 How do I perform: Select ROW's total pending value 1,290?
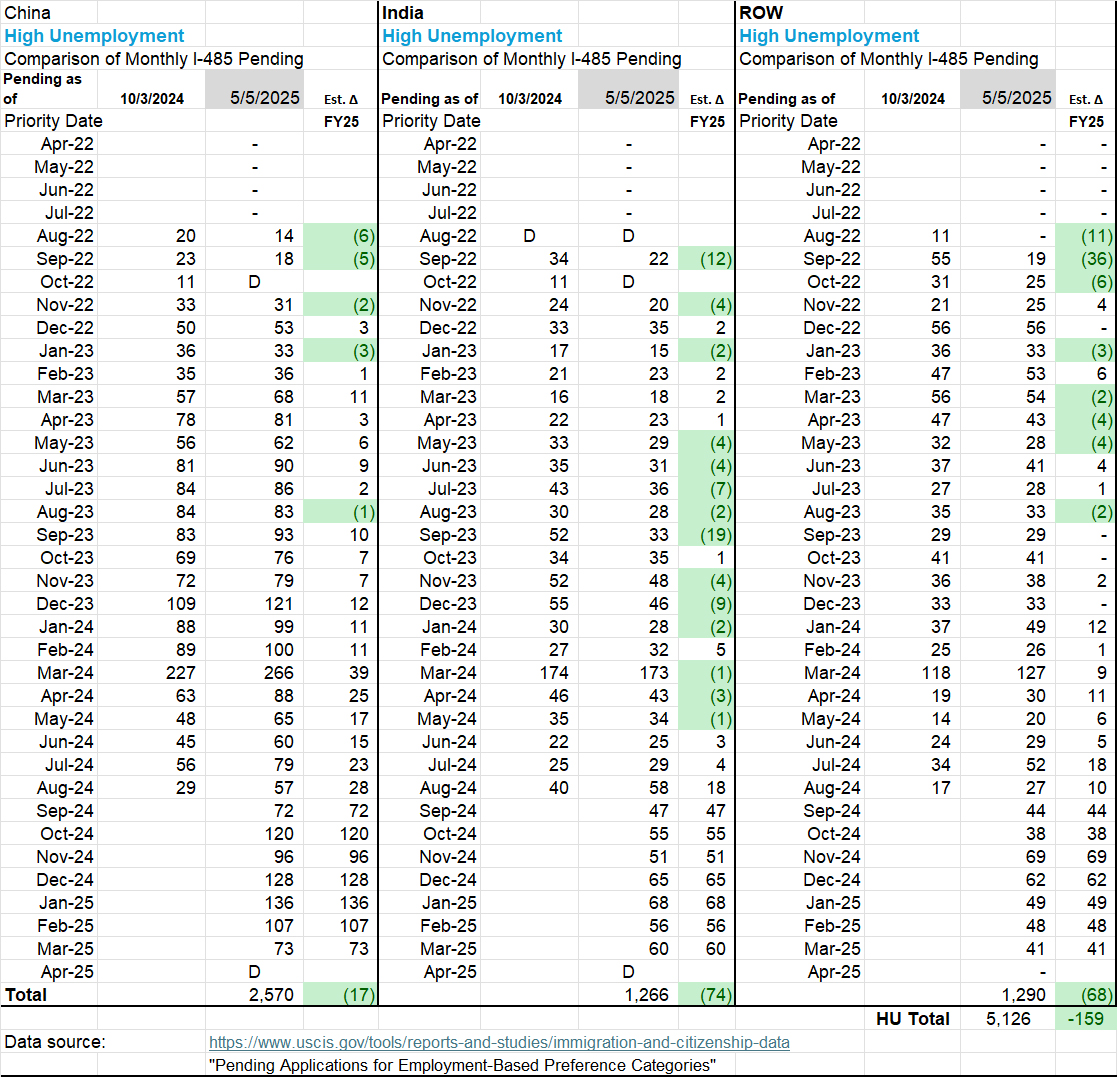[x=1024, y=995]
